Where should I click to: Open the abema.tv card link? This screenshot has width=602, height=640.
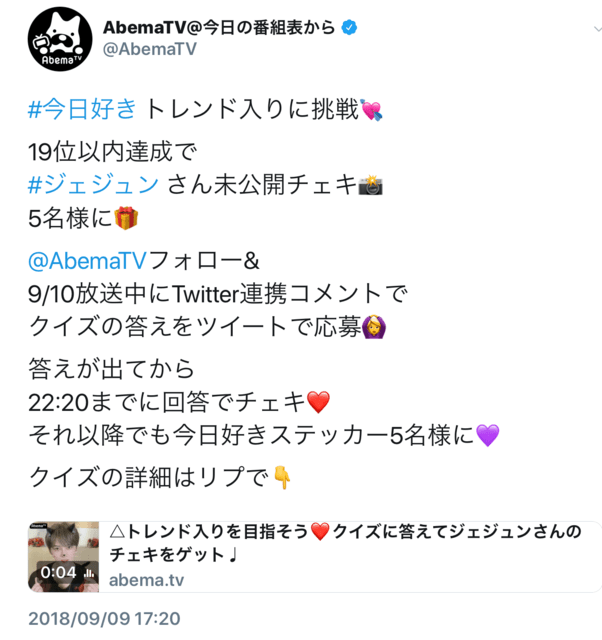click(x=146, y=580)
